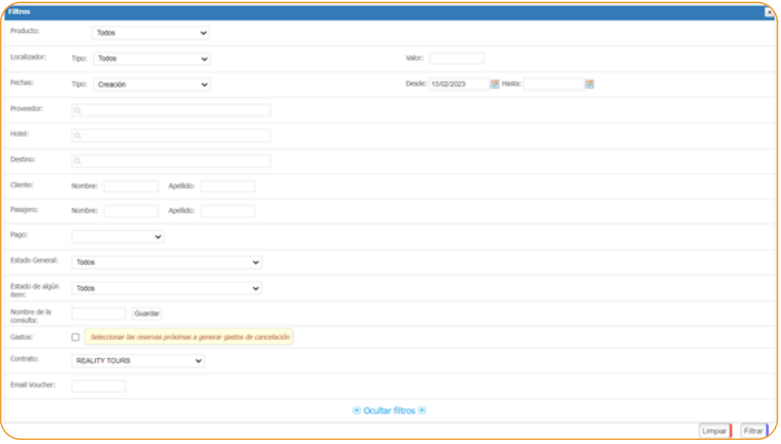The image size is (781, 444).
Task: Open the Producto dropdown
Action: (x=151, y=33)
